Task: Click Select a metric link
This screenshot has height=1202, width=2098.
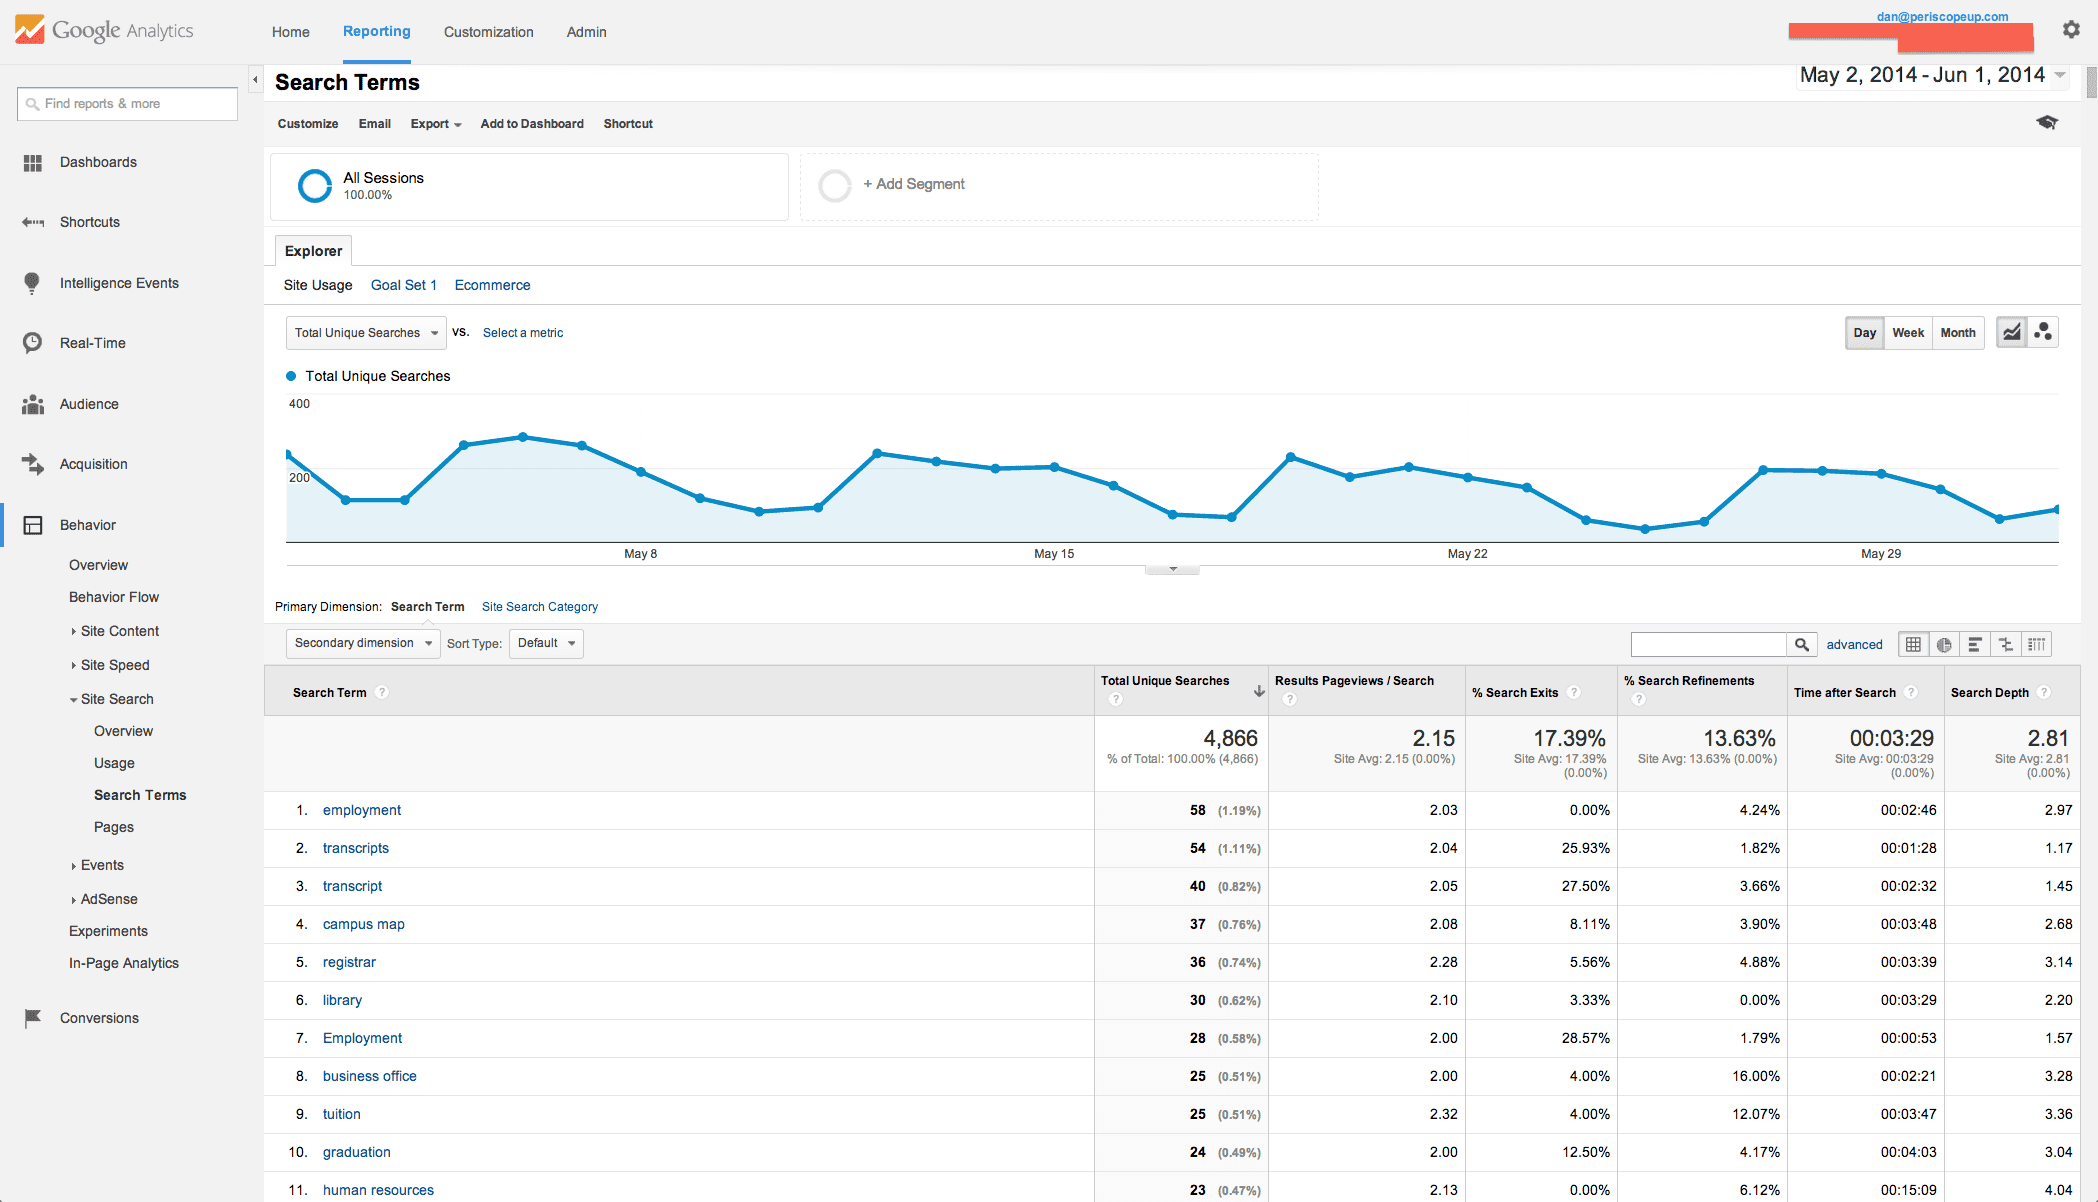Action: pos(523,333)
